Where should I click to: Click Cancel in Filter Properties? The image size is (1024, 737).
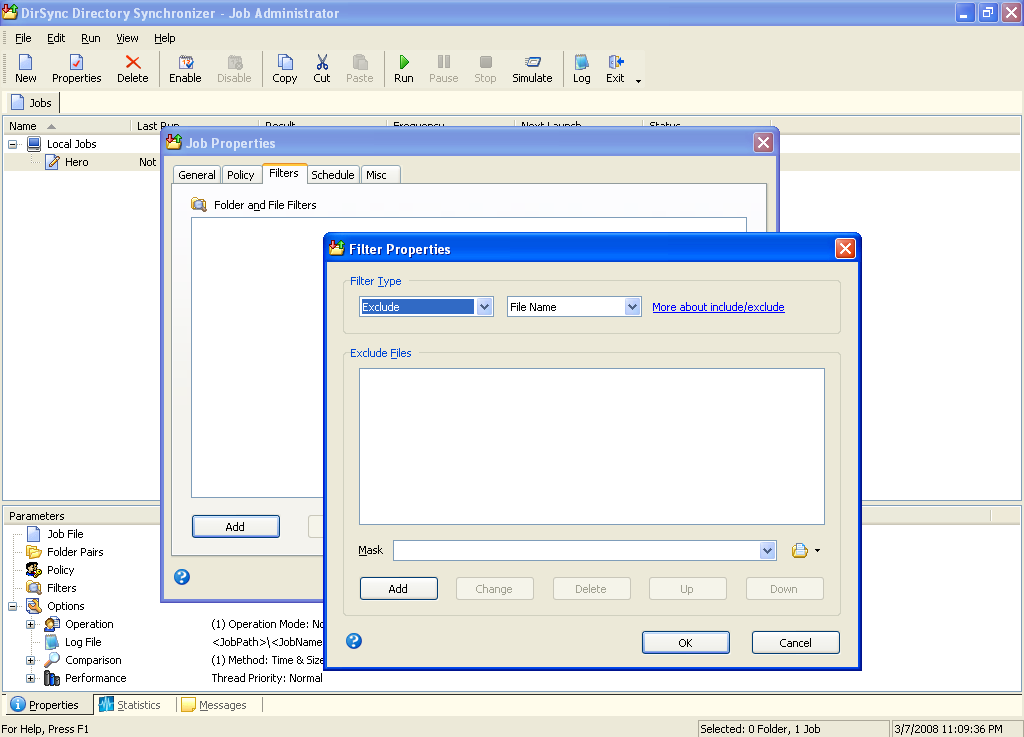coord(795,643)
